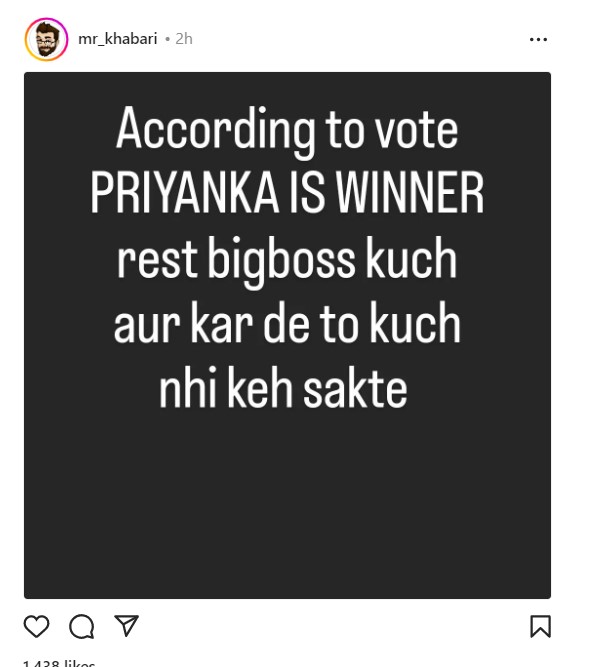Like the post with the heart icon
This screenshot has width=595, height=667.
[36, 626]
